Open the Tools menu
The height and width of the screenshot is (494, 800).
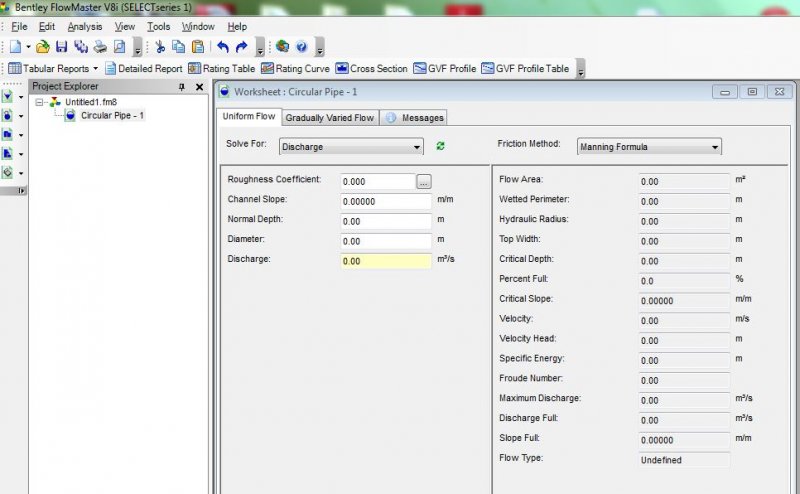[x=159, y=27]
